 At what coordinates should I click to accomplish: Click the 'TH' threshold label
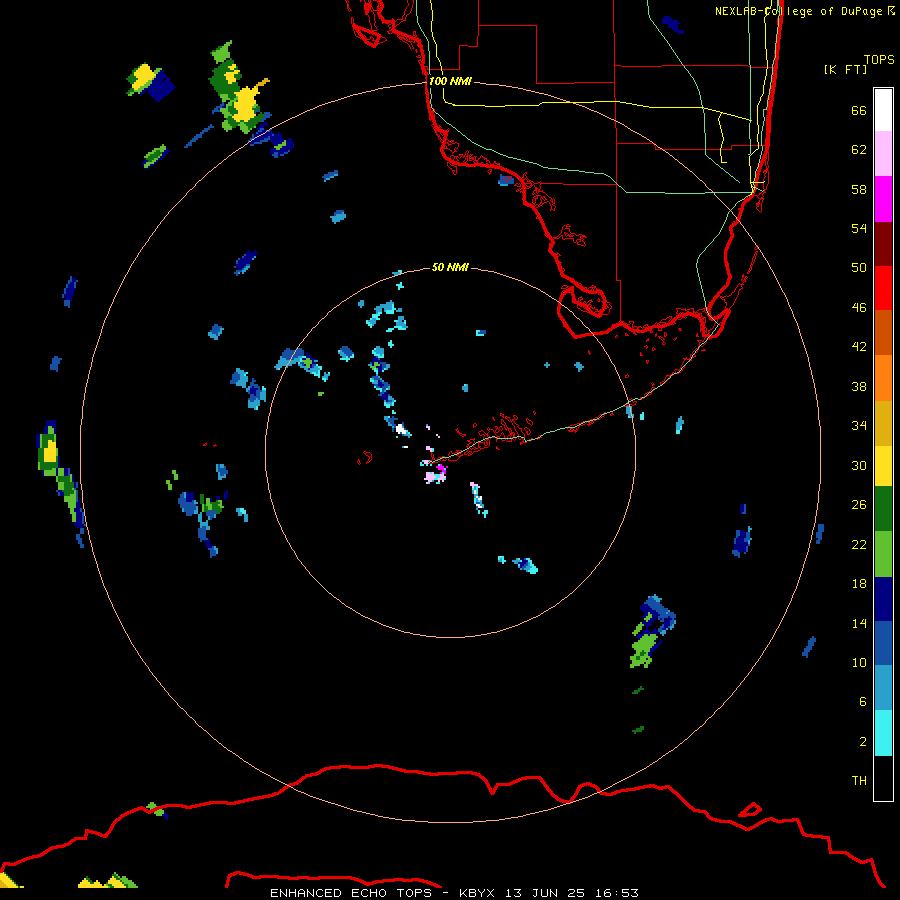859,781
